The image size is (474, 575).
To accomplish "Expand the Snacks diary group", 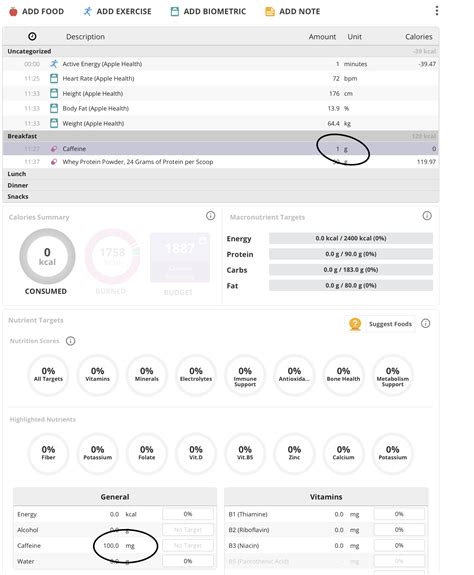I will click(x=221, y=197).
